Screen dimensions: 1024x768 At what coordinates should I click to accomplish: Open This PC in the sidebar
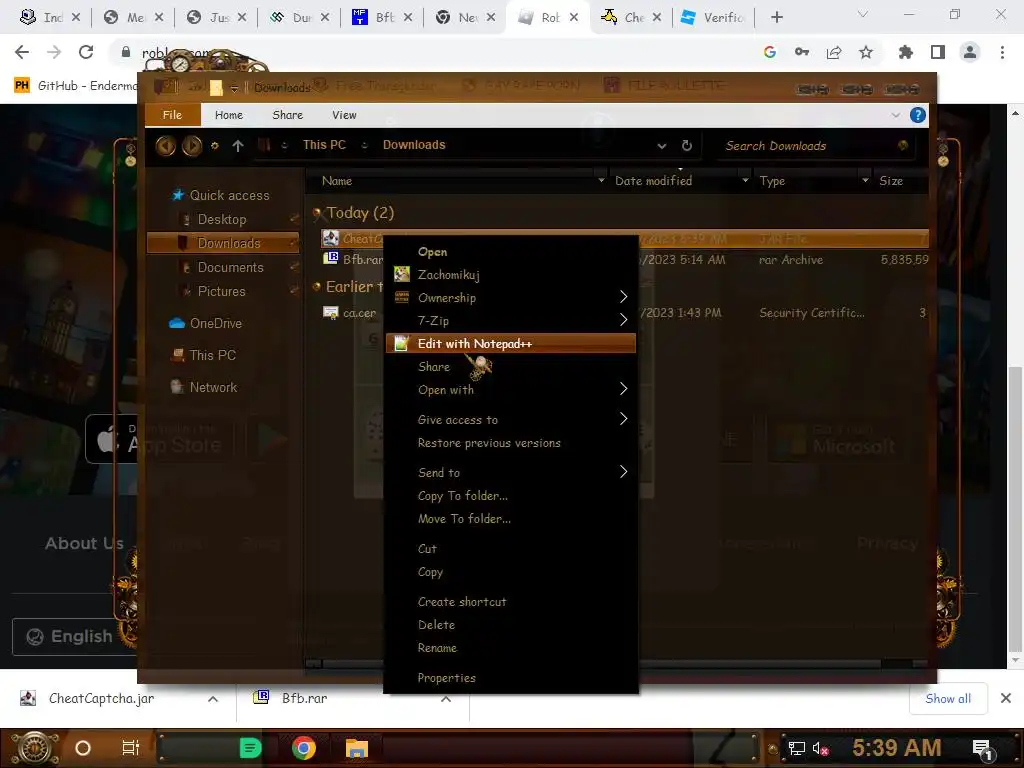[212, 355]
